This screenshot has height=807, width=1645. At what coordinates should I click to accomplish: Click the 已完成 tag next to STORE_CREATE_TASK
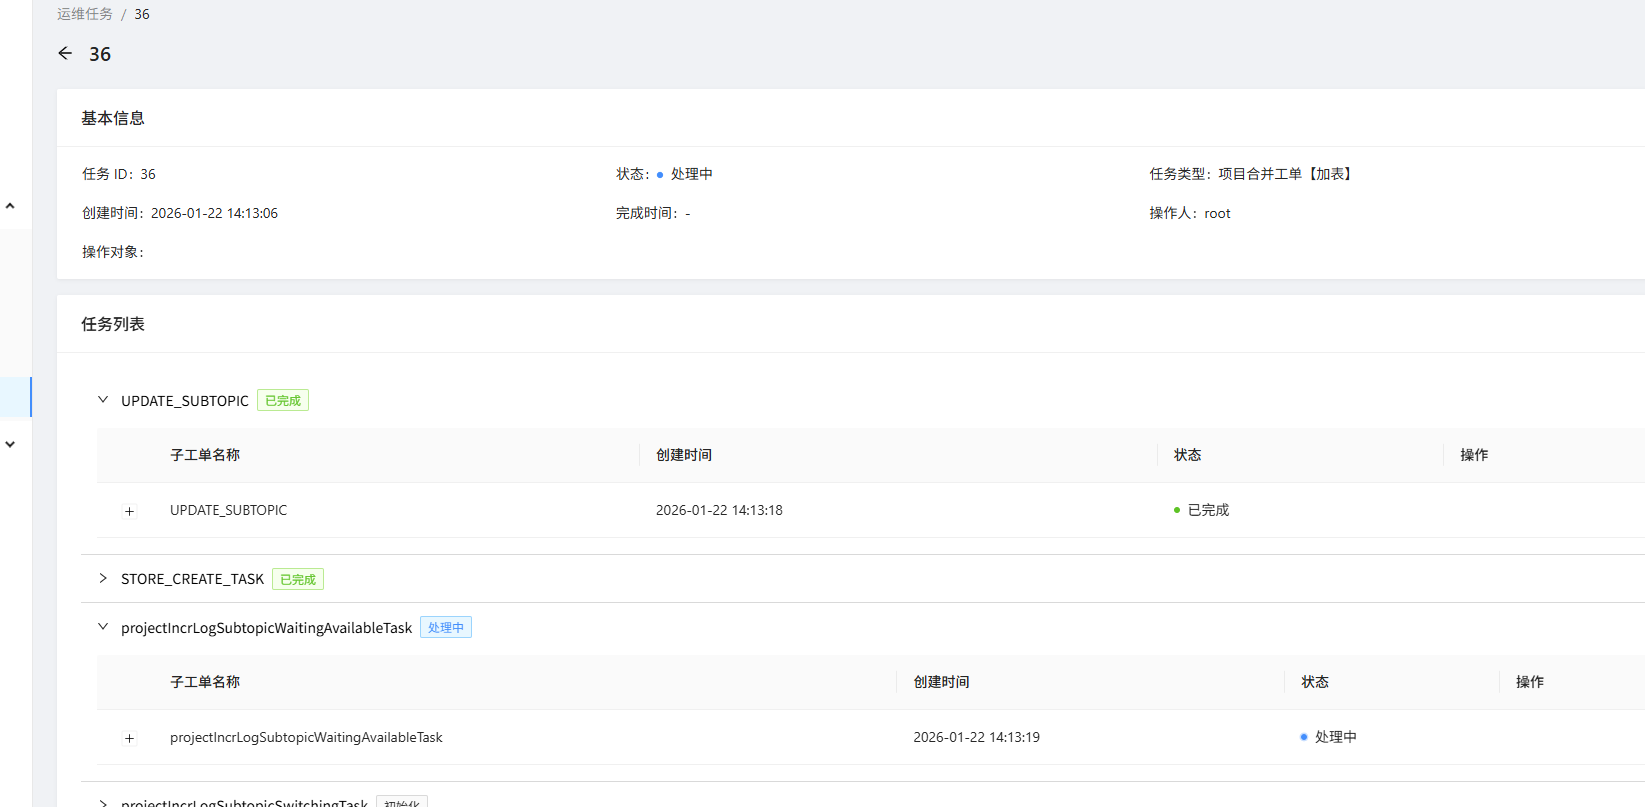click(298, 580)
